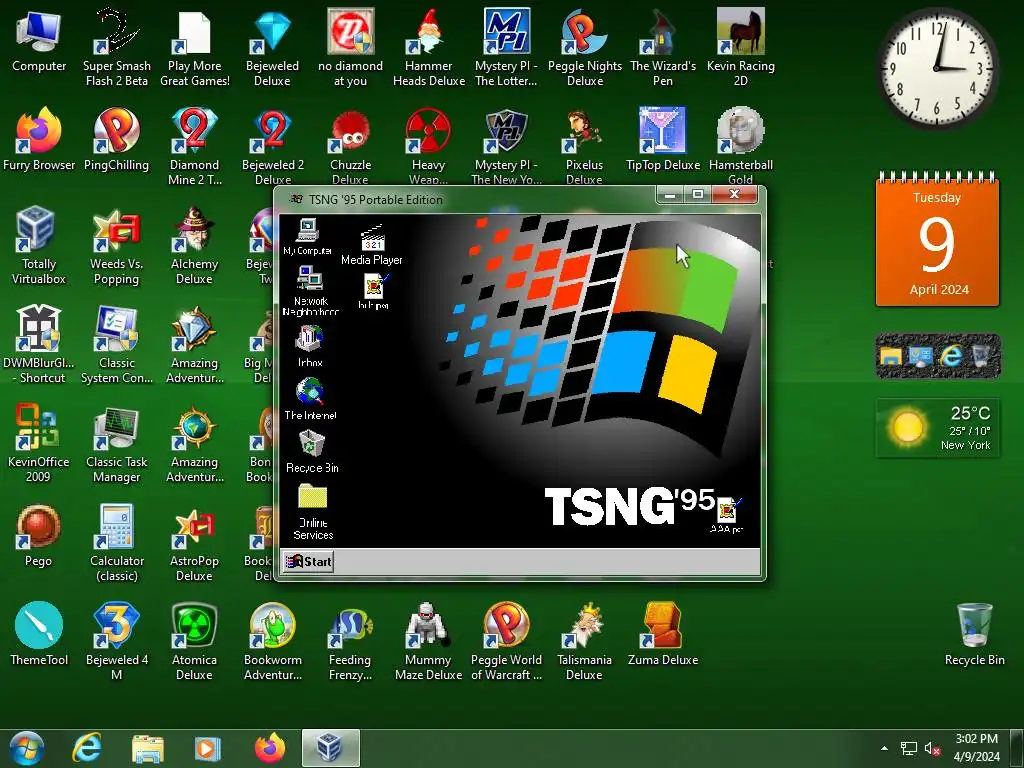This screenshot has height=768, width=1024.
Task: Open Chuzzle Deluxe shortcut
Action: pyautogui.click(x=350, y=146)
